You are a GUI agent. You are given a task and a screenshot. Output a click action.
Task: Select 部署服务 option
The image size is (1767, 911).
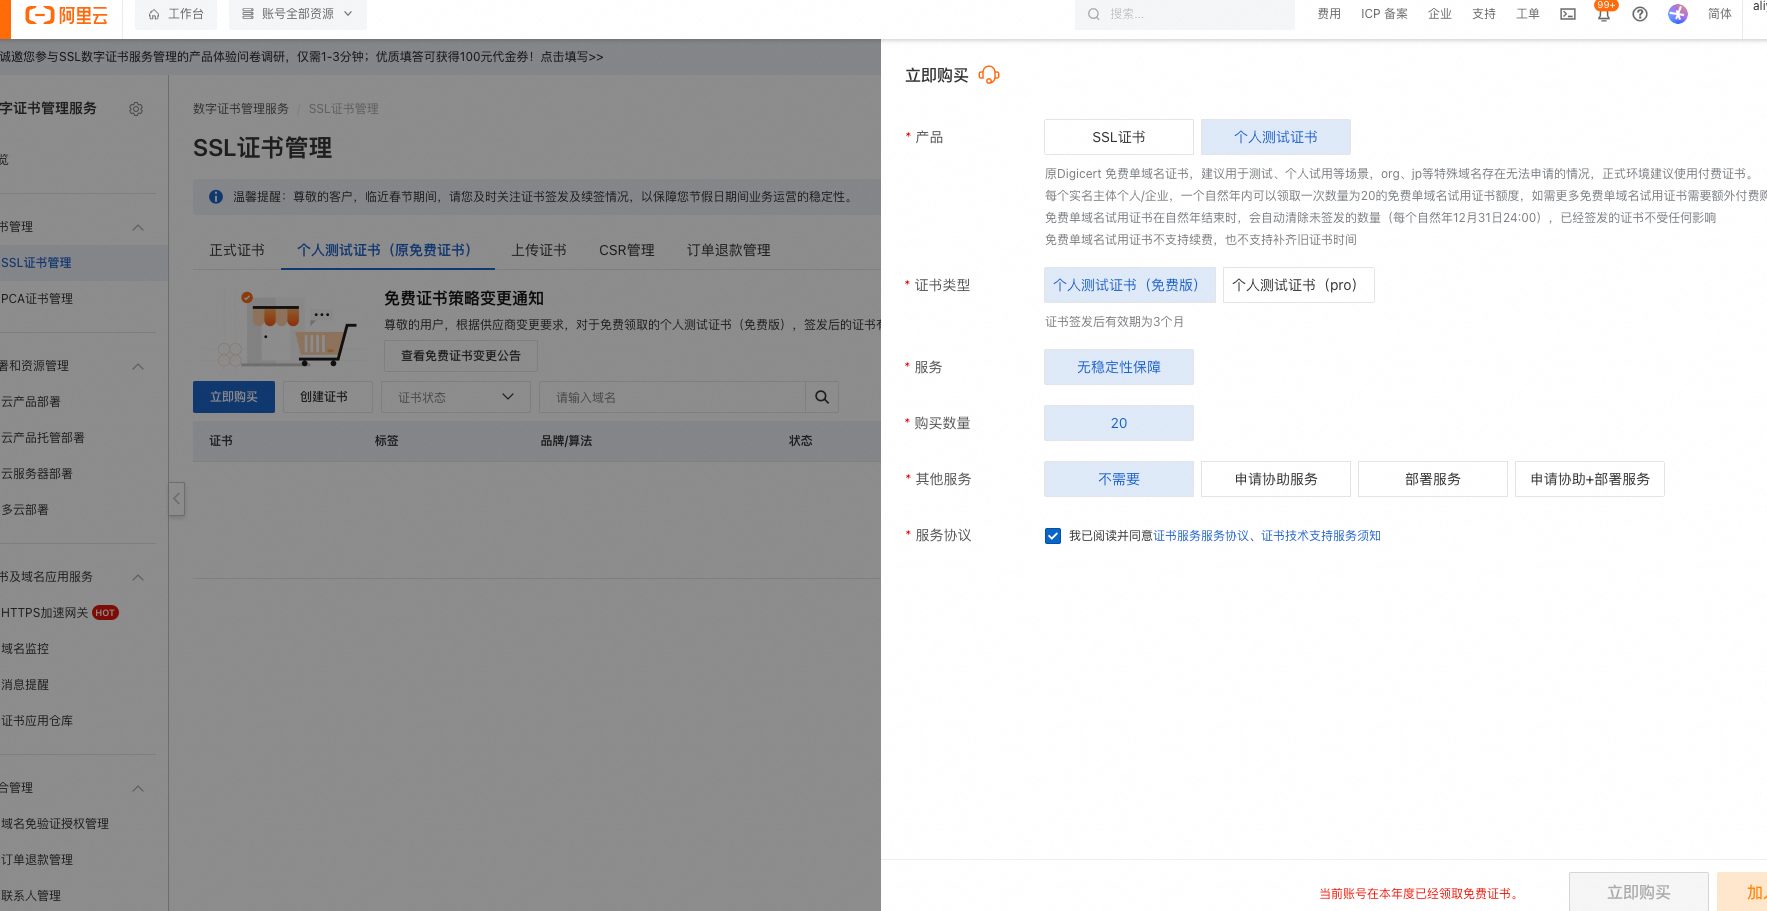1433,479
